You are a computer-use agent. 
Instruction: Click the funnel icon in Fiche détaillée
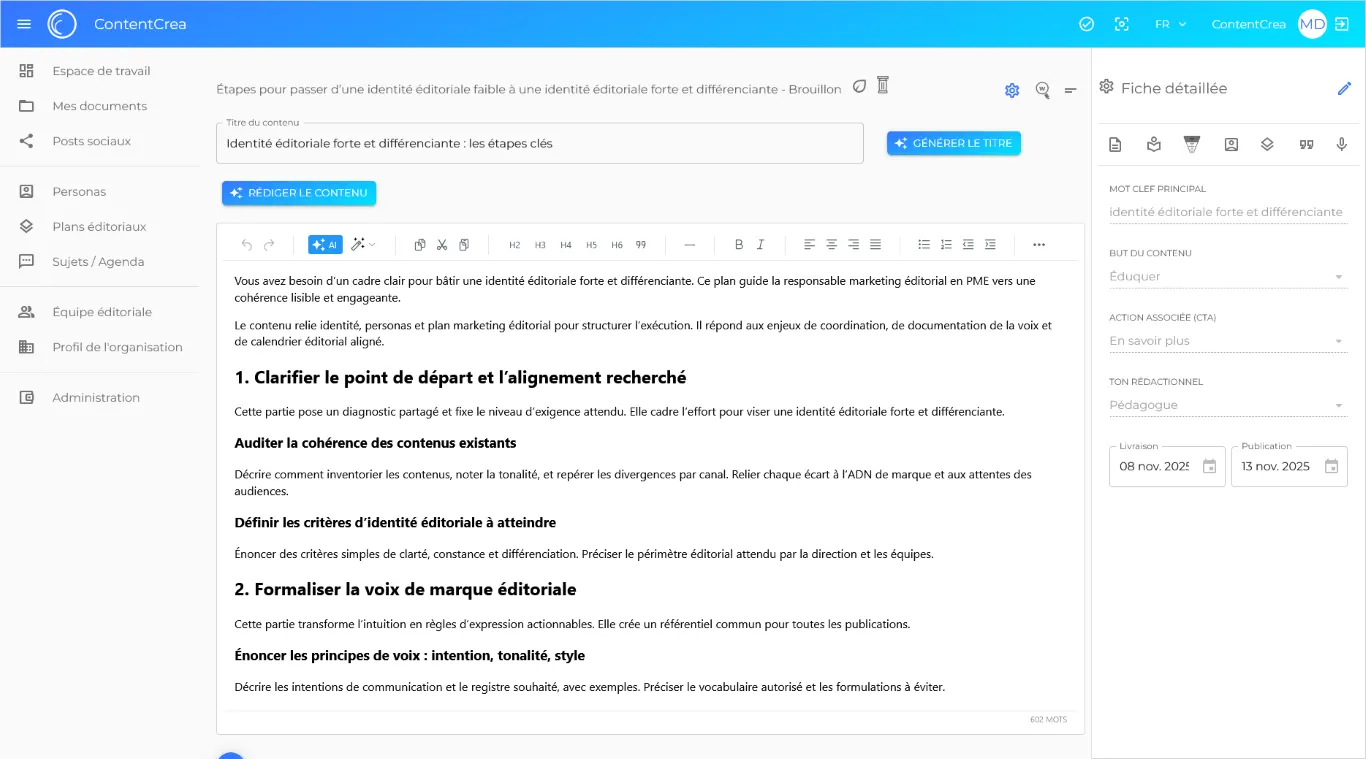click(1191, 144)
